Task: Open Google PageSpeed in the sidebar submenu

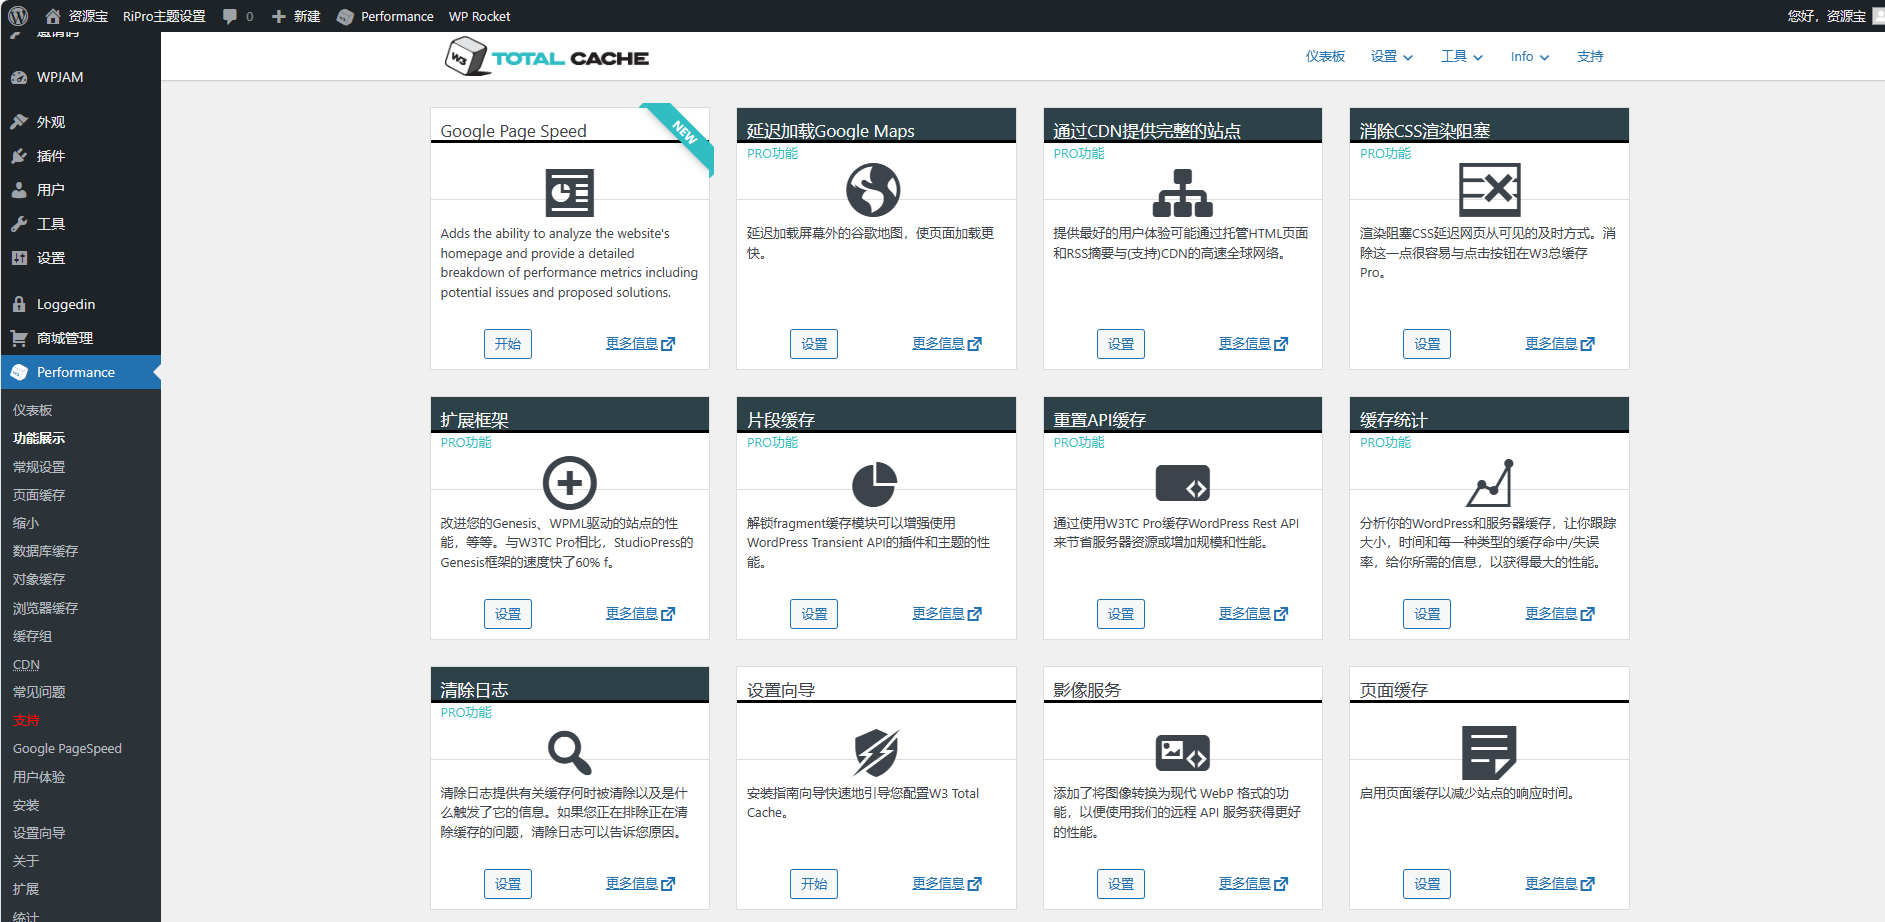Action: point(67,748)
